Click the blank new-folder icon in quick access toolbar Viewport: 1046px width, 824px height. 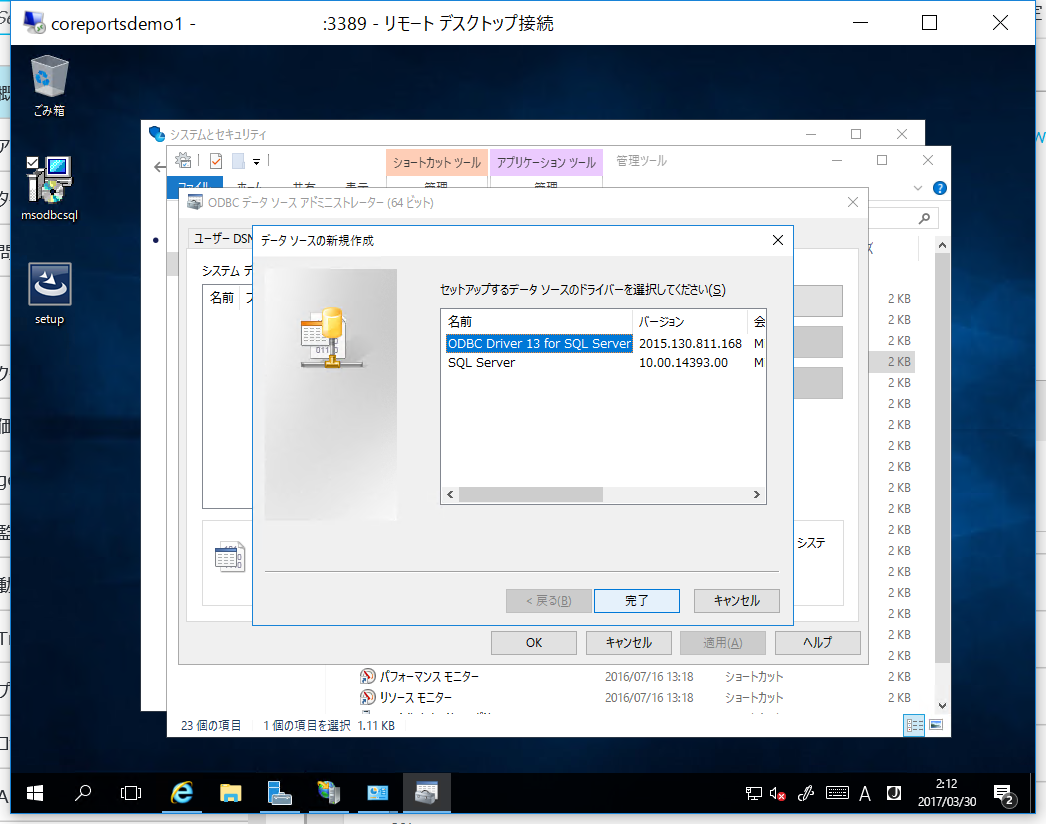pos(238,161)
